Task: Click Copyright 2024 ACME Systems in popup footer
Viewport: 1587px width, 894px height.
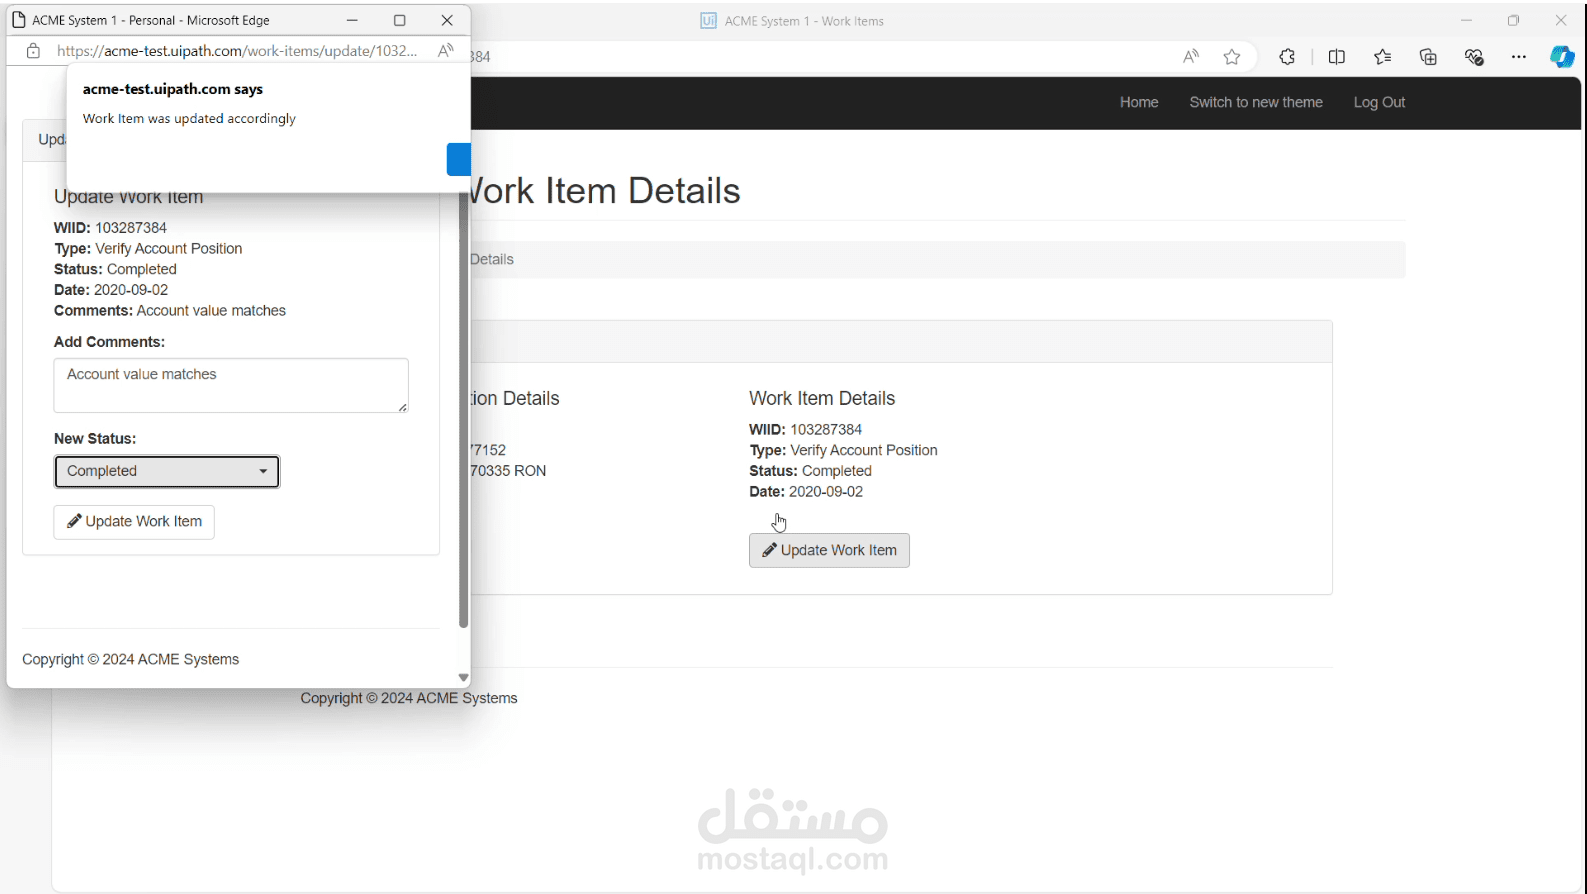Action: click(x=131, y=659)
